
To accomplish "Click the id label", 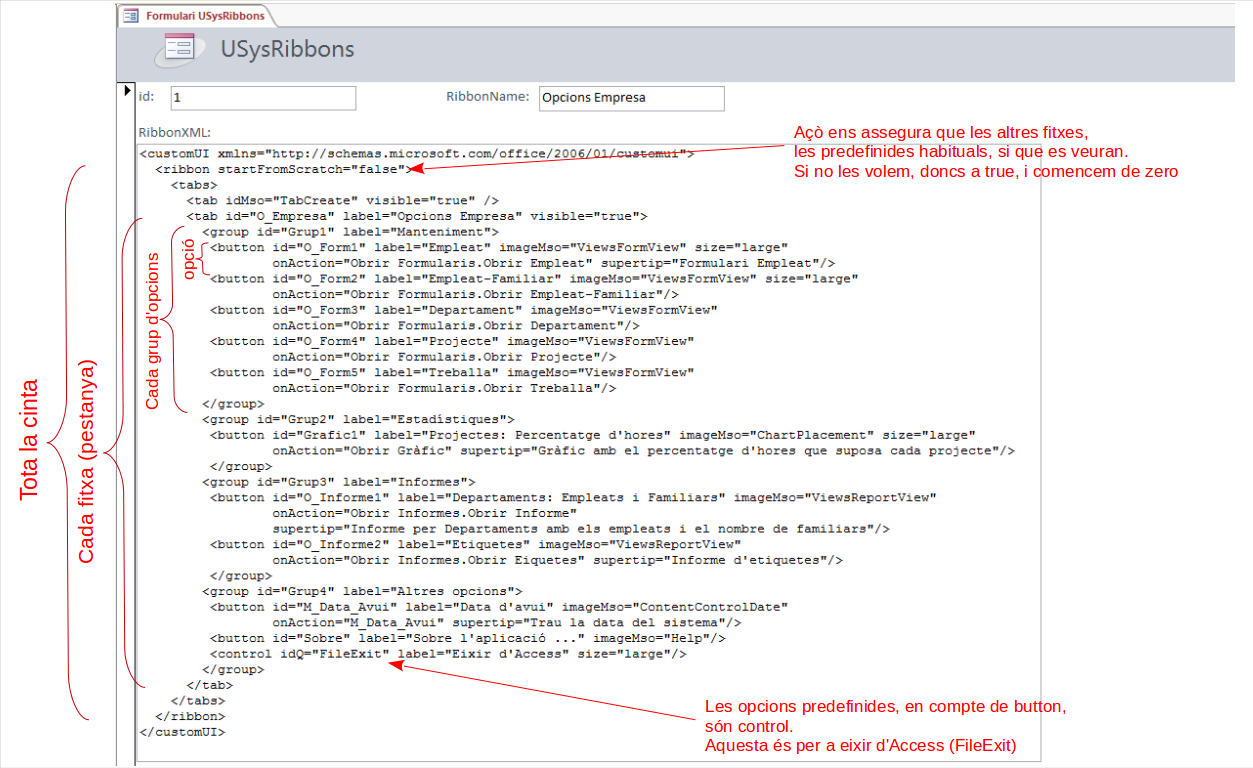I will click(146, 97).
